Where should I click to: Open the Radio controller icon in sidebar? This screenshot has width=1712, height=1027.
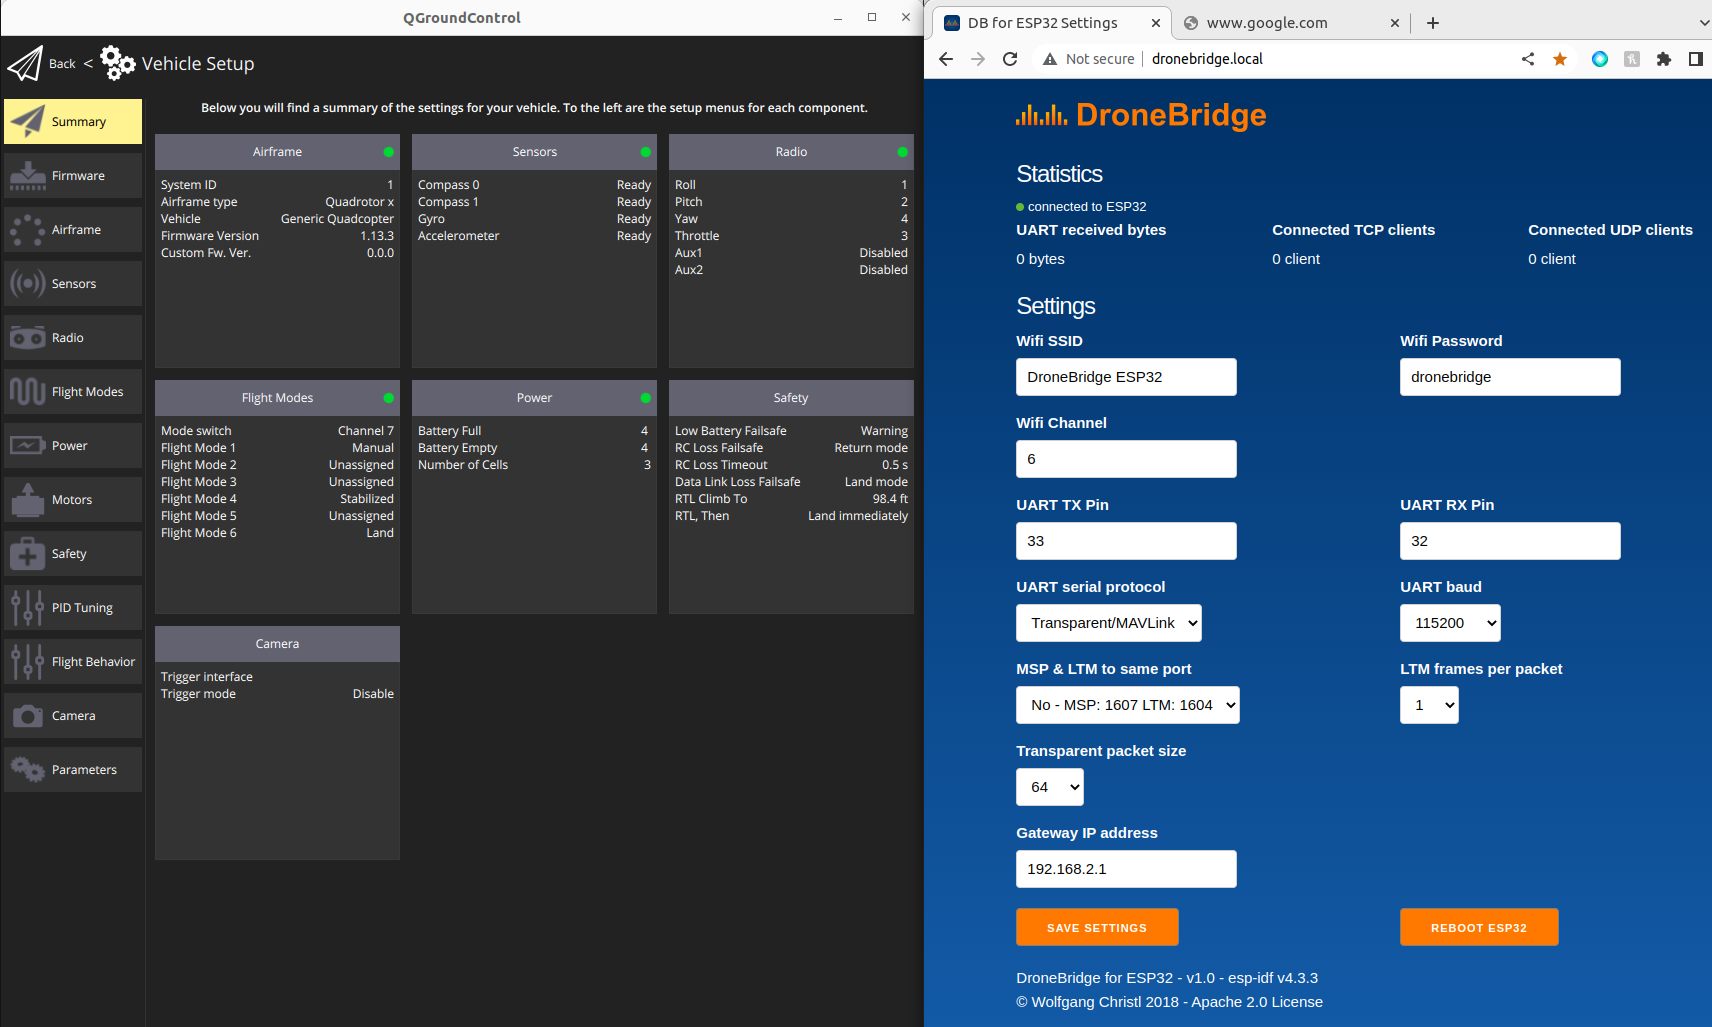[x=28, y=338]
